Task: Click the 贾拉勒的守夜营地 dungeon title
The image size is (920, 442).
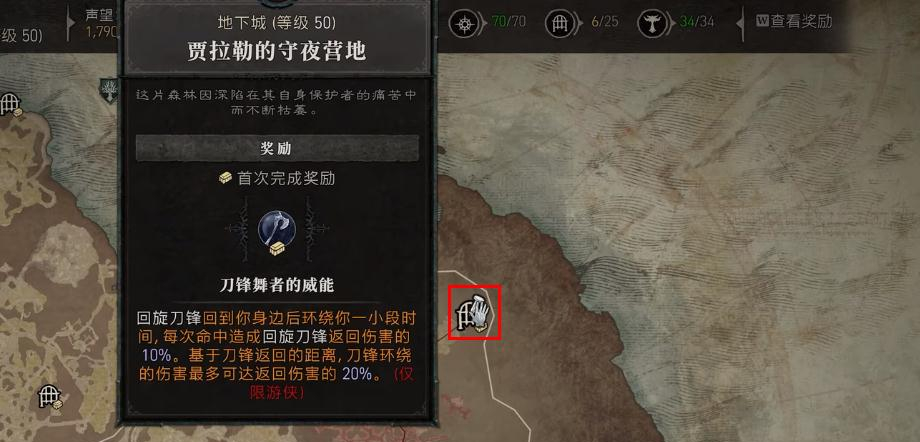Action: tap(277, 51)
